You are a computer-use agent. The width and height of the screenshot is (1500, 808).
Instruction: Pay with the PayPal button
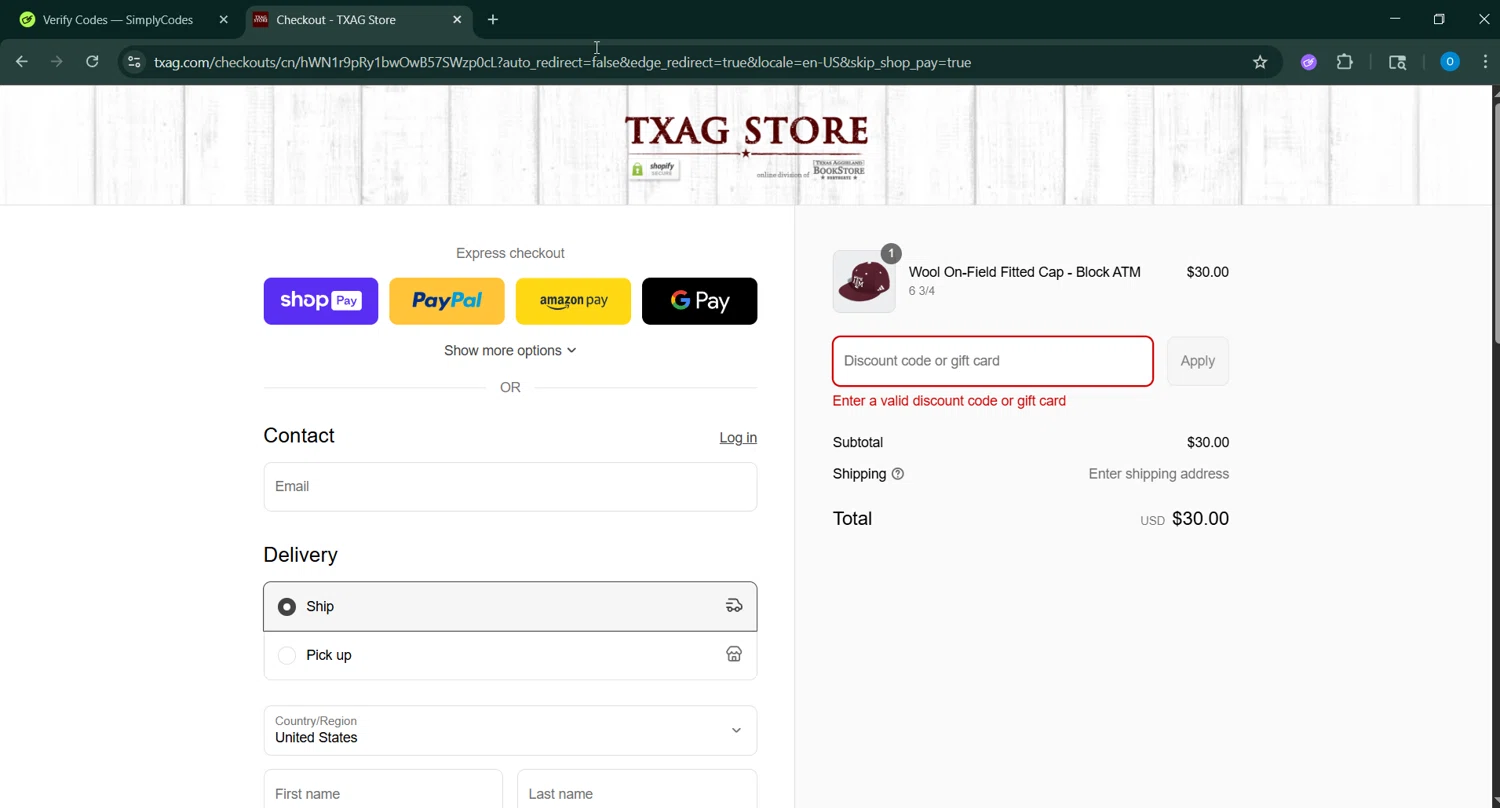click(x=447, y=301)
